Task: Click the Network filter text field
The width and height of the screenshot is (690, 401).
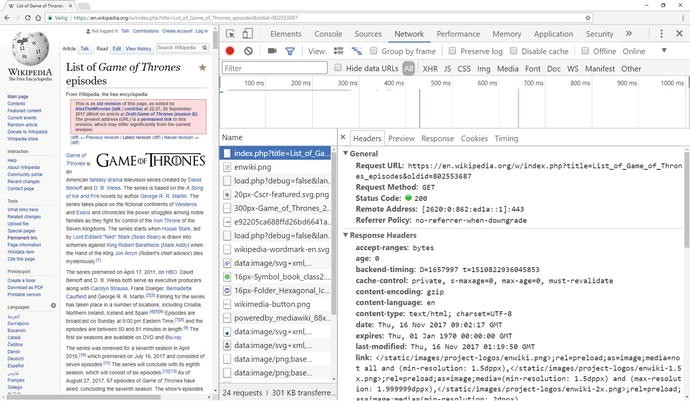Action: (x=275, y=68)
